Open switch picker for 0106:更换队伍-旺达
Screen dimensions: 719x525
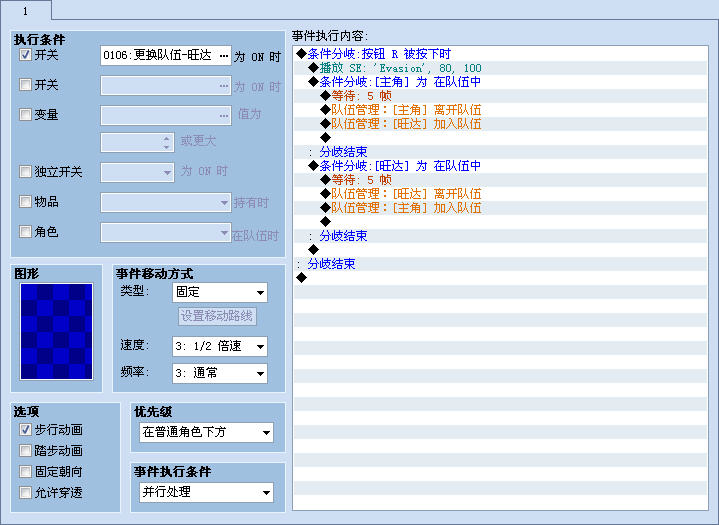coord(223,56)
